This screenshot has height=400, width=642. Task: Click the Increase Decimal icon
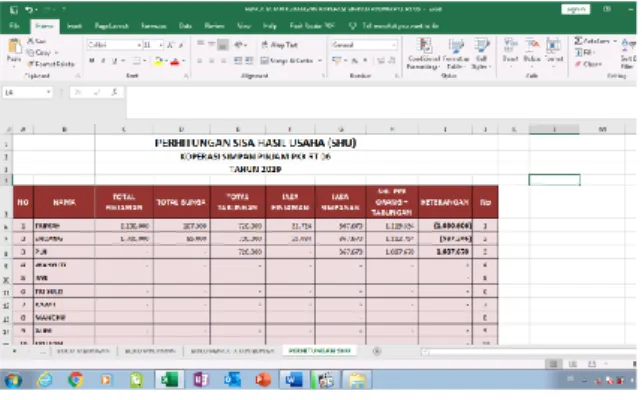381,61
